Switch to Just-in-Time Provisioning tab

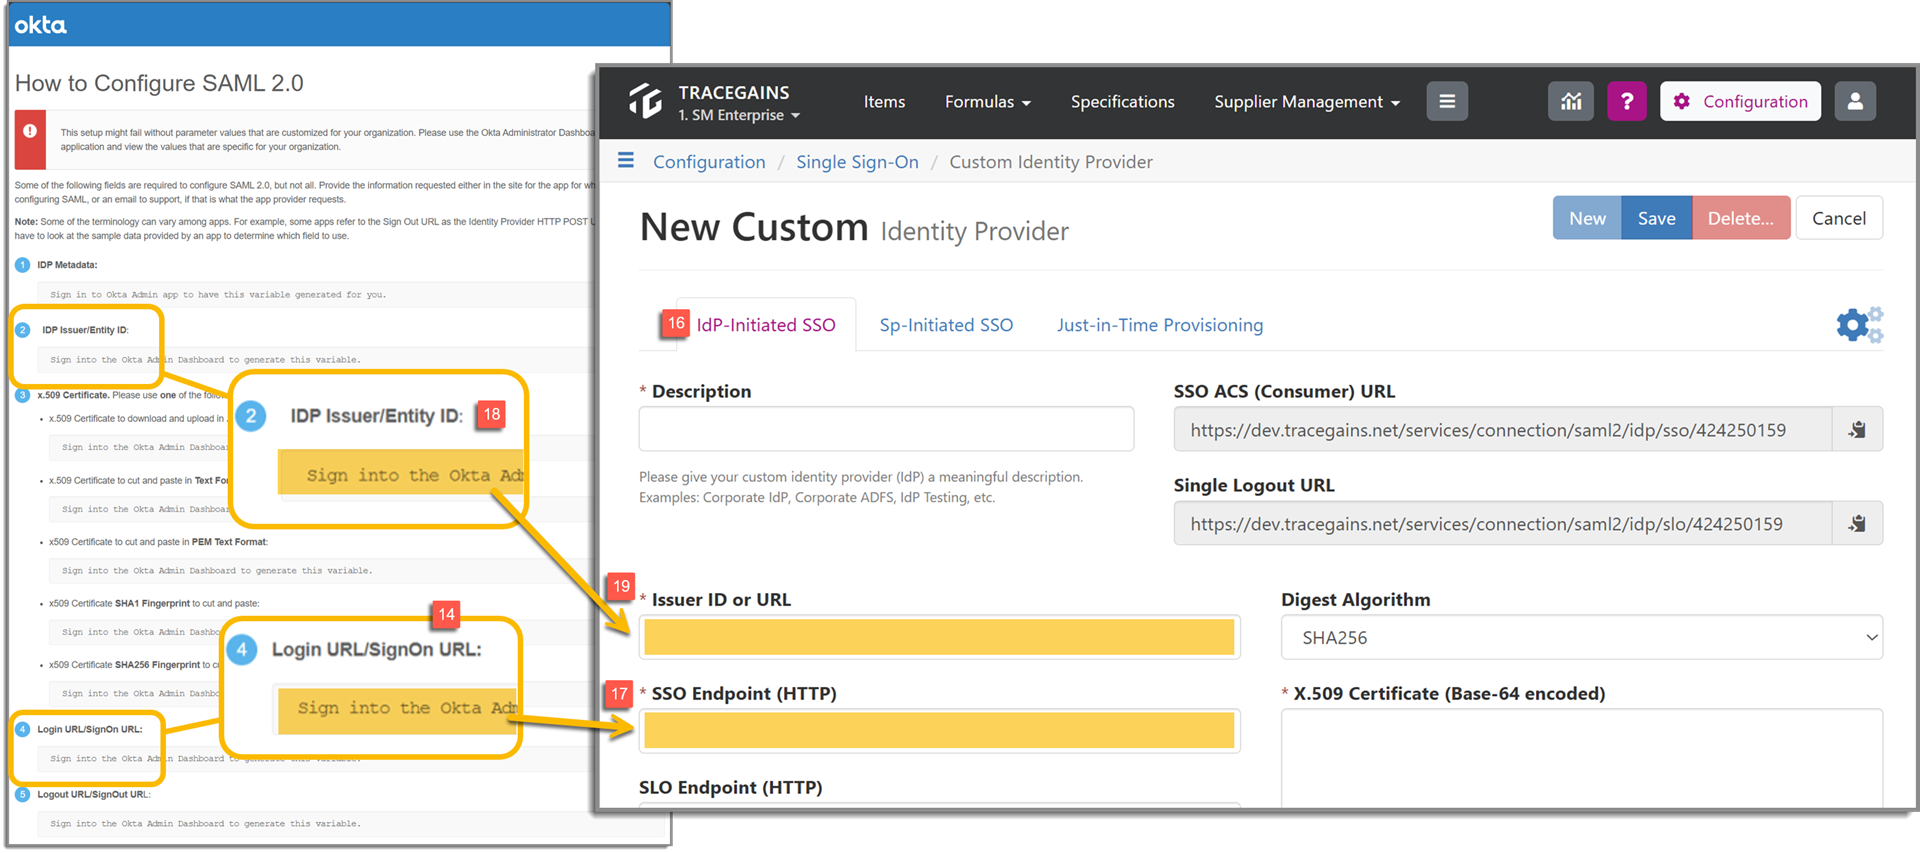1159,325
